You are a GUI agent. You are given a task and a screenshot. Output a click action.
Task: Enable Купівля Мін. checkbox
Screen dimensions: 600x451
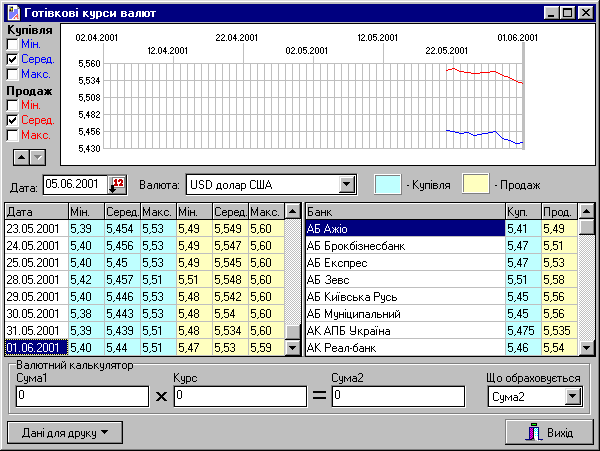coord(12,45)
